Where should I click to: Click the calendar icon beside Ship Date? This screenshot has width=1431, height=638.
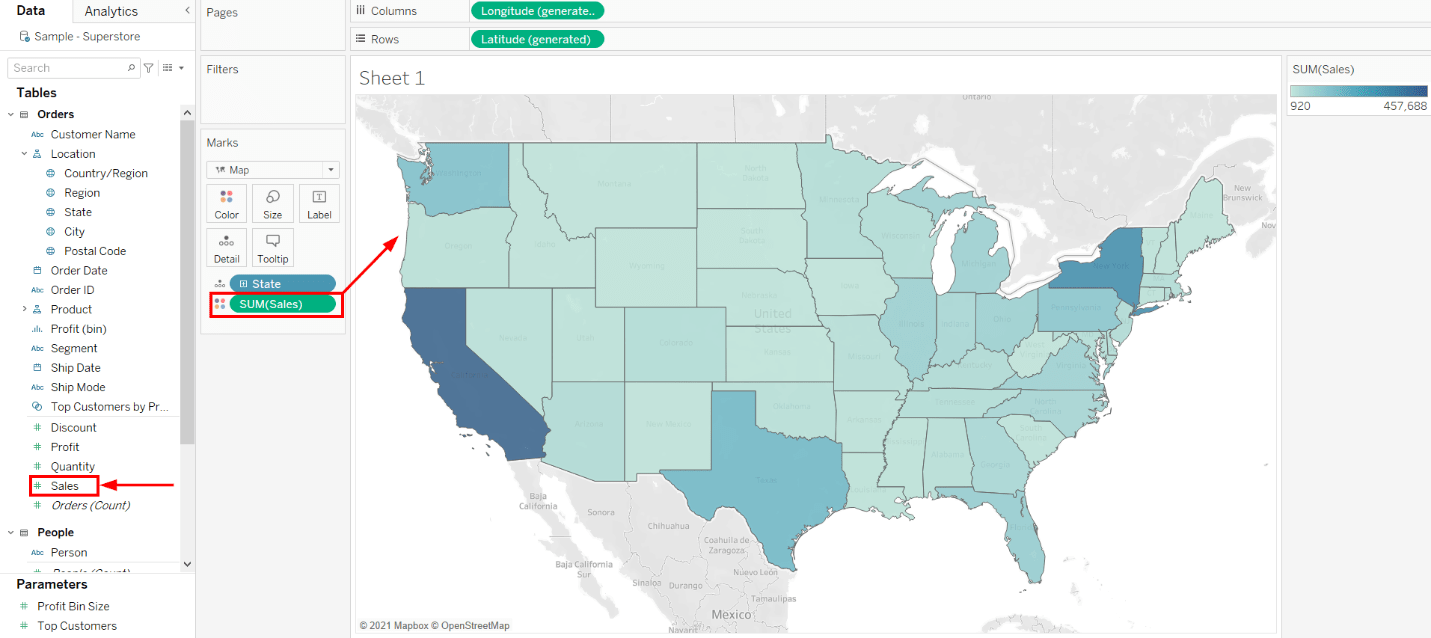tap(37, 368)
